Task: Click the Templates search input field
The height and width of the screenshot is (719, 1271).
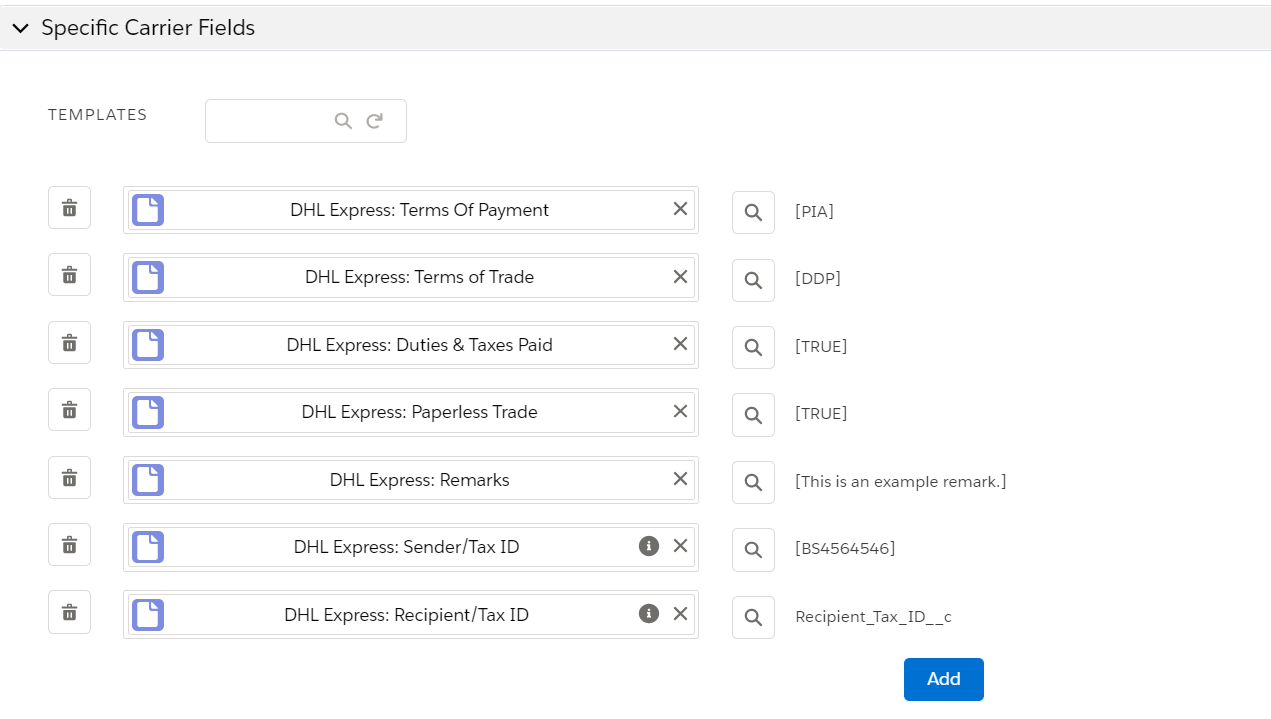Action: [x=306, y=121]
